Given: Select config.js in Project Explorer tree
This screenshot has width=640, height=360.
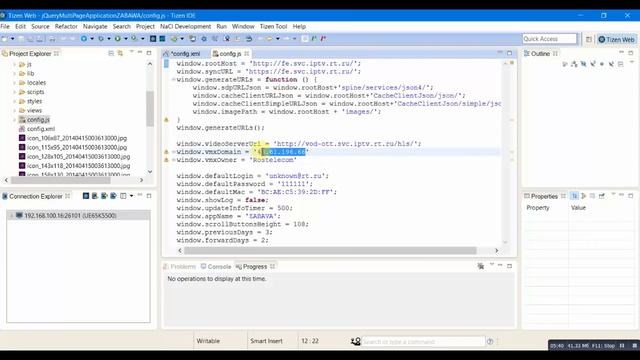Looking at the screenshot, I should coord(38,120).
